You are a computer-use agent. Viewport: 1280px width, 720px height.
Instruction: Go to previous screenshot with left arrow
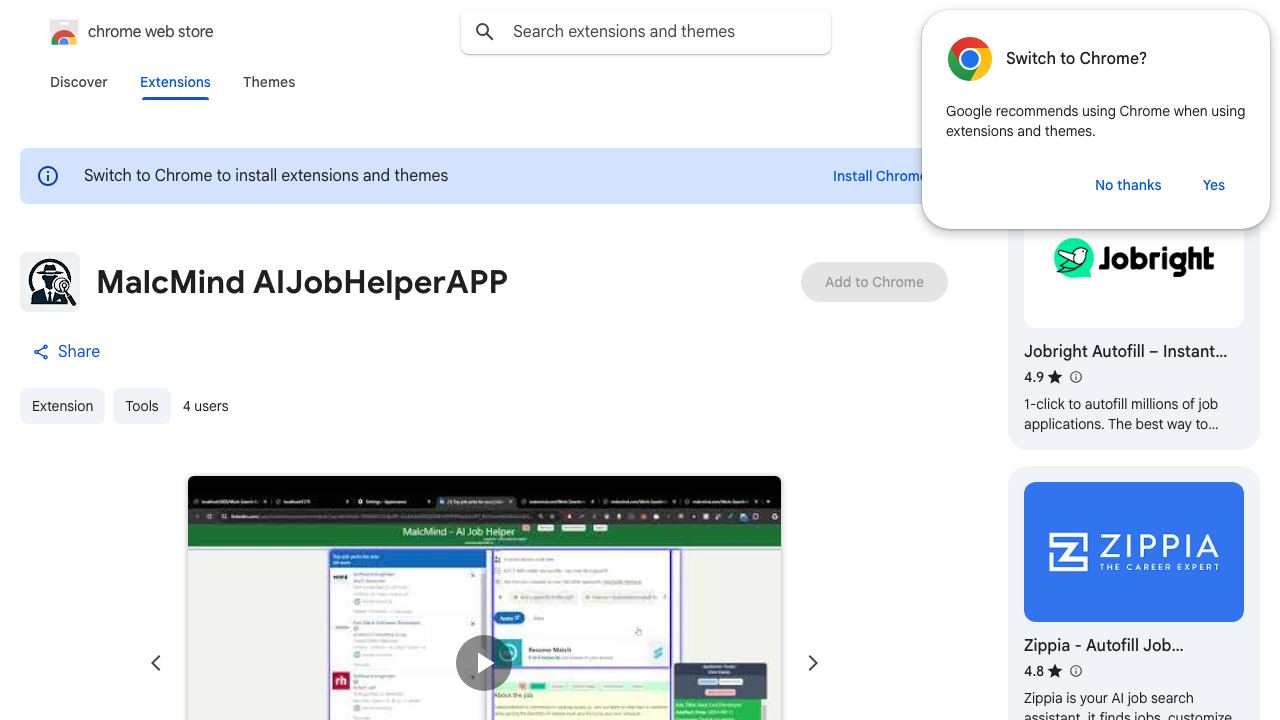pyautogui.click(x=156, y=663)
